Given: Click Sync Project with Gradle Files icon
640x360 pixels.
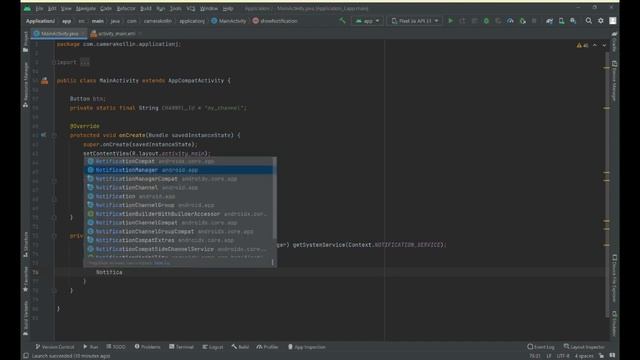Looking at the screenshot, I should tap(549, 20).
